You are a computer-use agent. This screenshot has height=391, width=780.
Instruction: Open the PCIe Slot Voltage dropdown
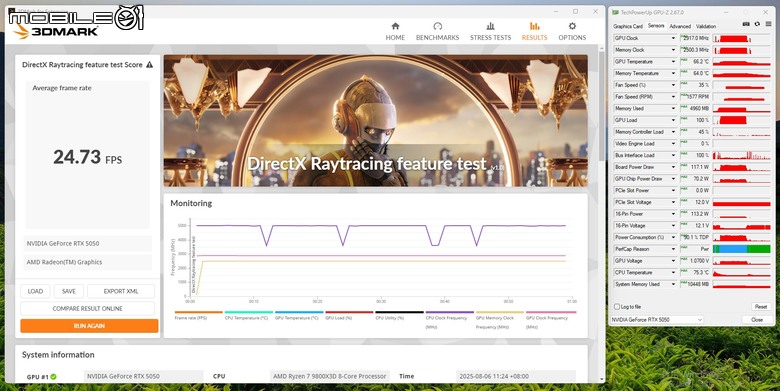(674, 202)
